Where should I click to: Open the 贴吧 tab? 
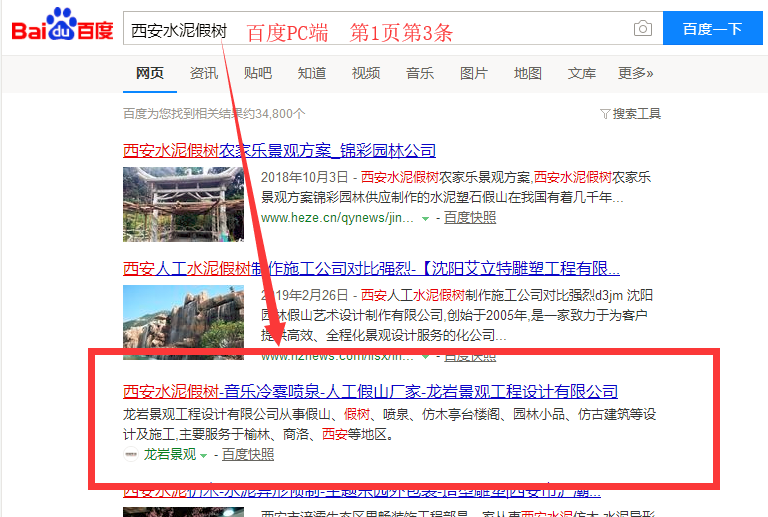[x=258, y=73]
